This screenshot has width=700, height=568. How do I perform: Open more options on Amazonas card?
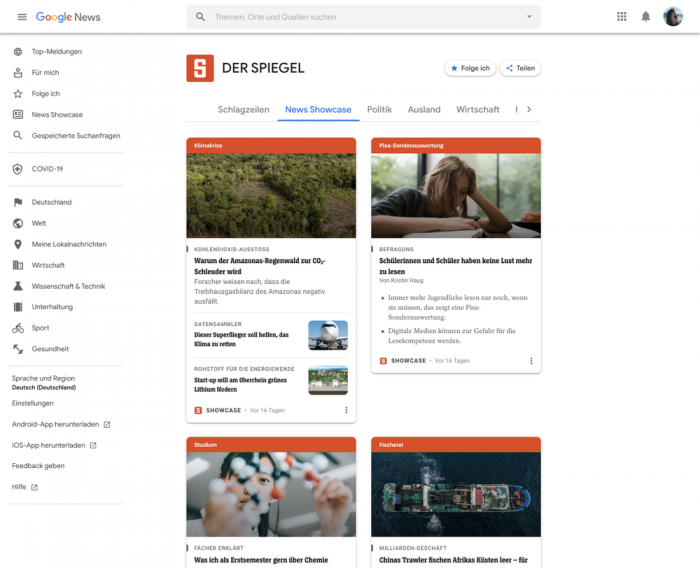pos(346,410)
